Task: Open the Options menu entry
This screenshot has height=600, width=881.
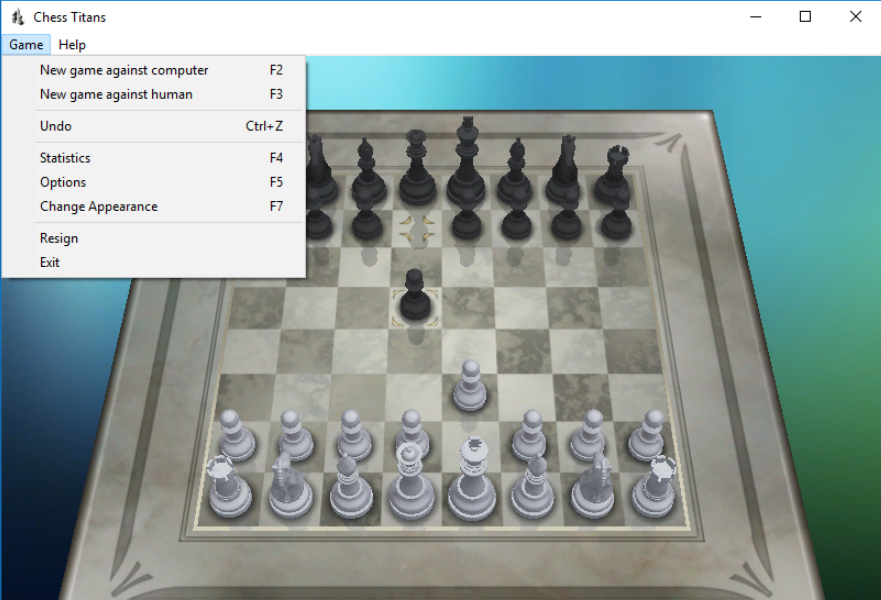Action: (153, 182)
